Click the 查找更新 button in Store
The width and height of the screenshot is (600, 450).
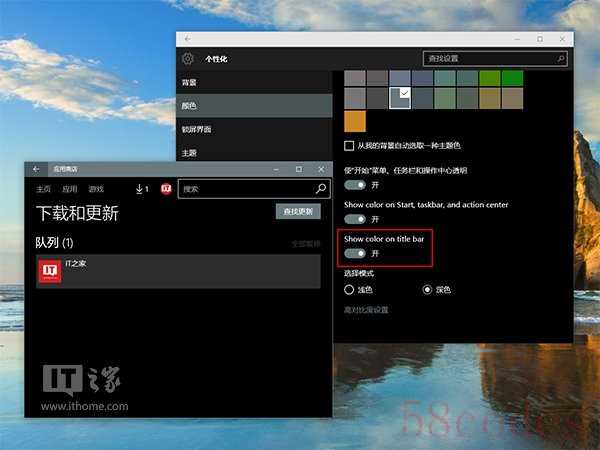tap(298, 211)
